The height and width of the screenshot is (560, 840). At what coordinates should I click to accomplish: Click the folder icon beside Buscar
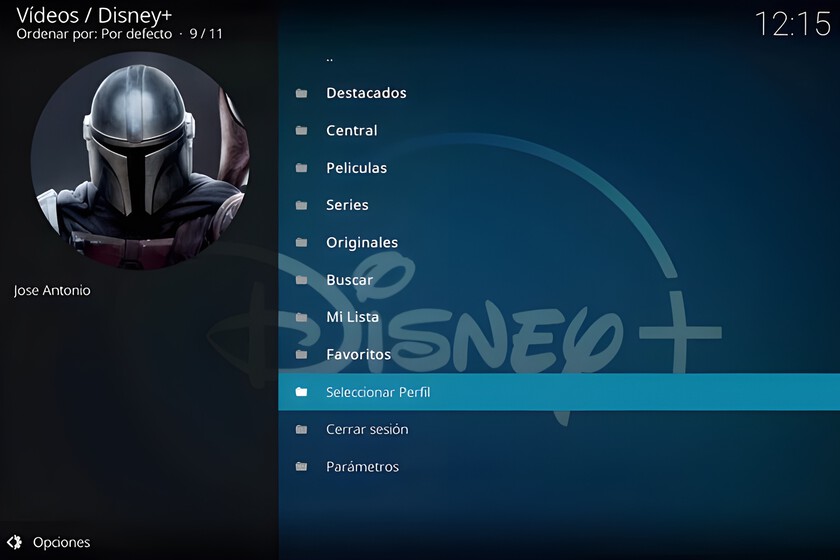(x=302, y=280)
